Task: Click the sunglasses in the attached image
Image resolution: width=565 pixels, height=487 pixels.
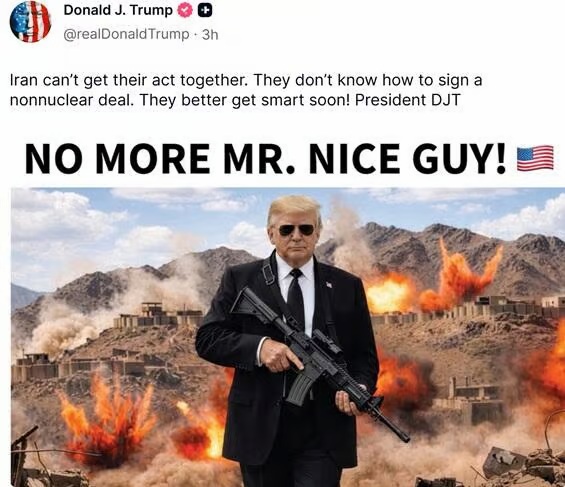Action: pos(297,229)
